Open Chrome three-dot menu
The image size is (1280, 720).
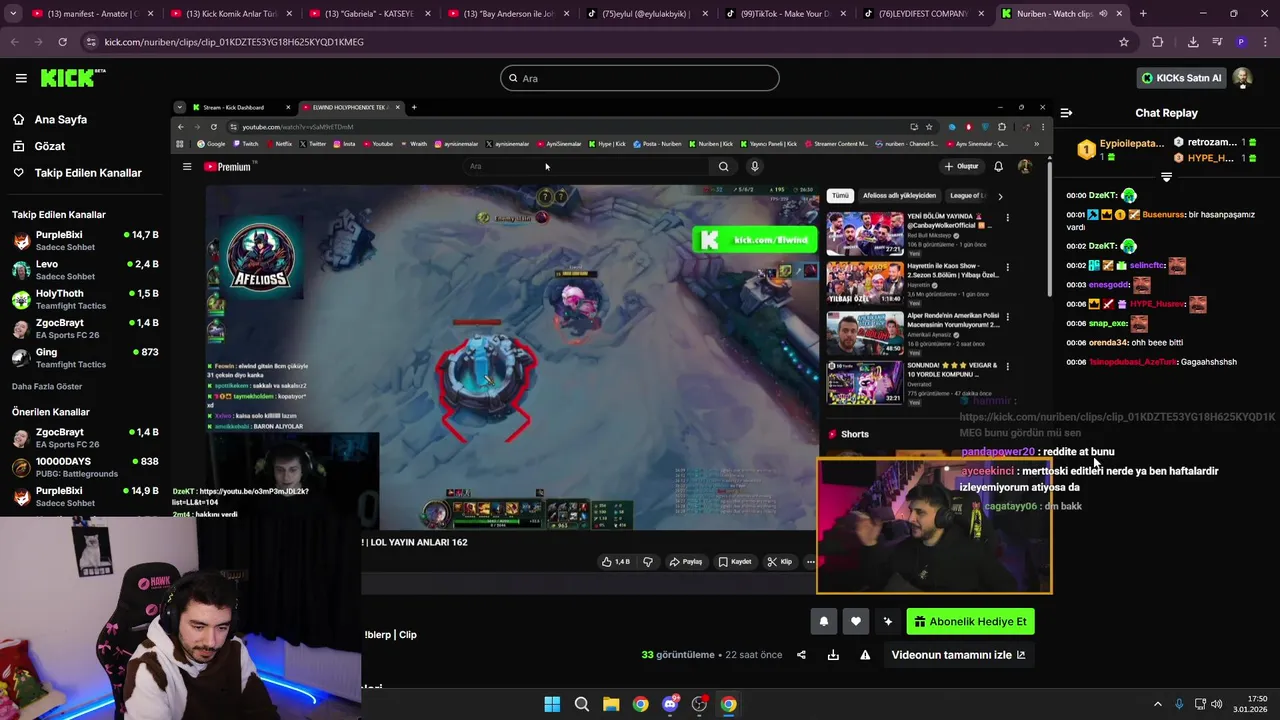coord(1265,42)
